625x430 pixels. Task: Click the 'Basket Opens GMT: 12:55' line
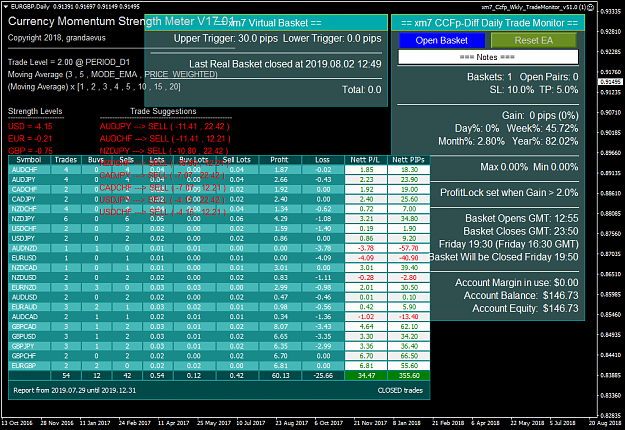click(522, 218)
